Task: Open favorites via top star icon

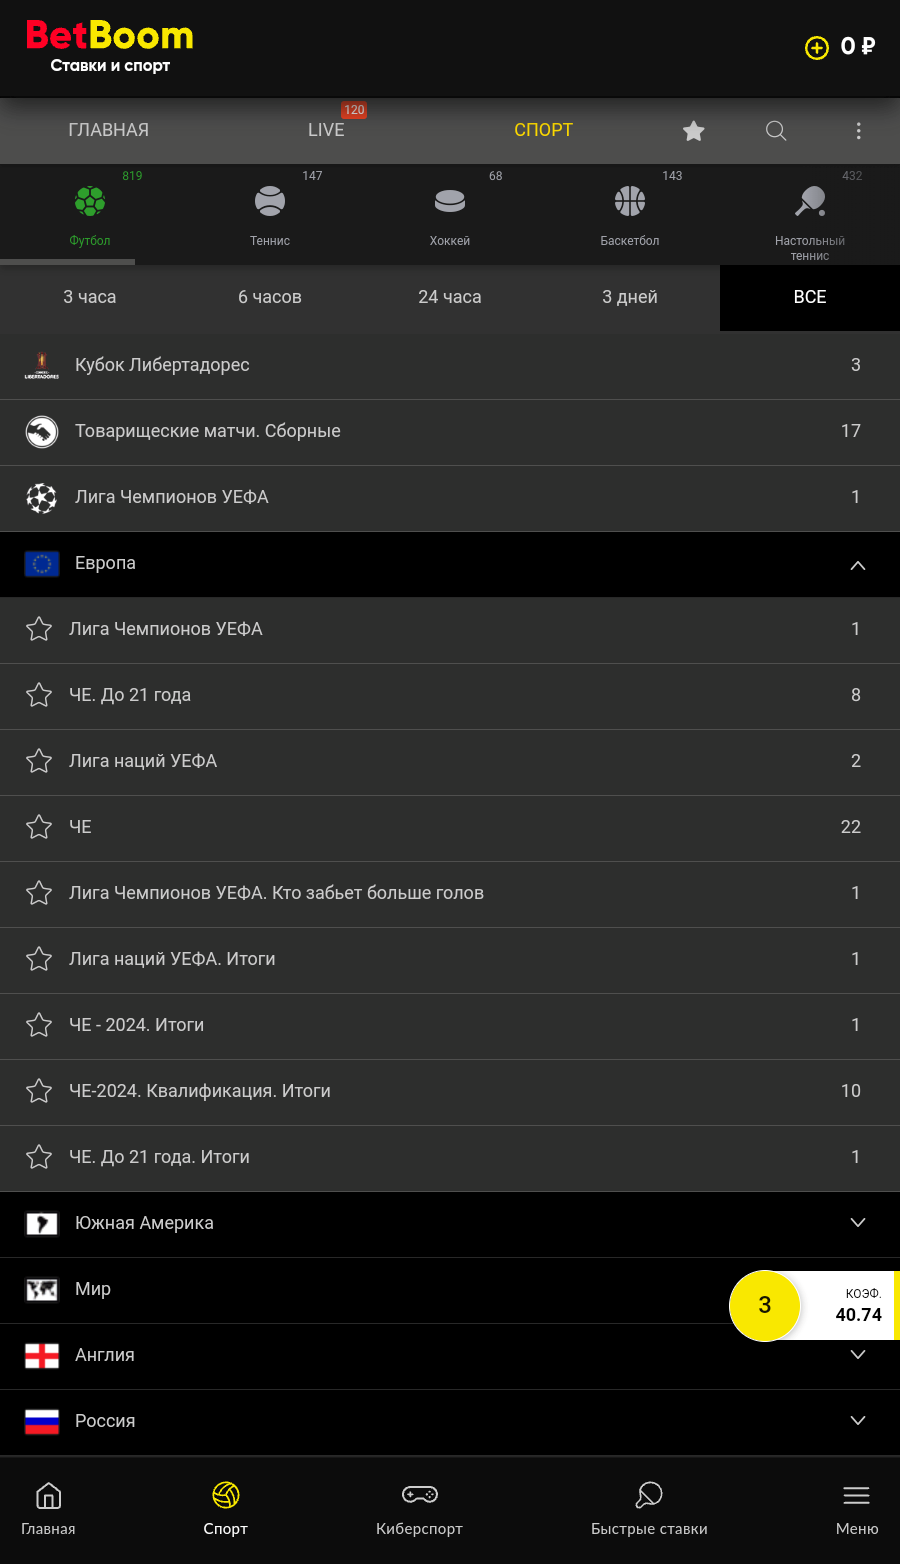Action: click(x=694, y=131)
